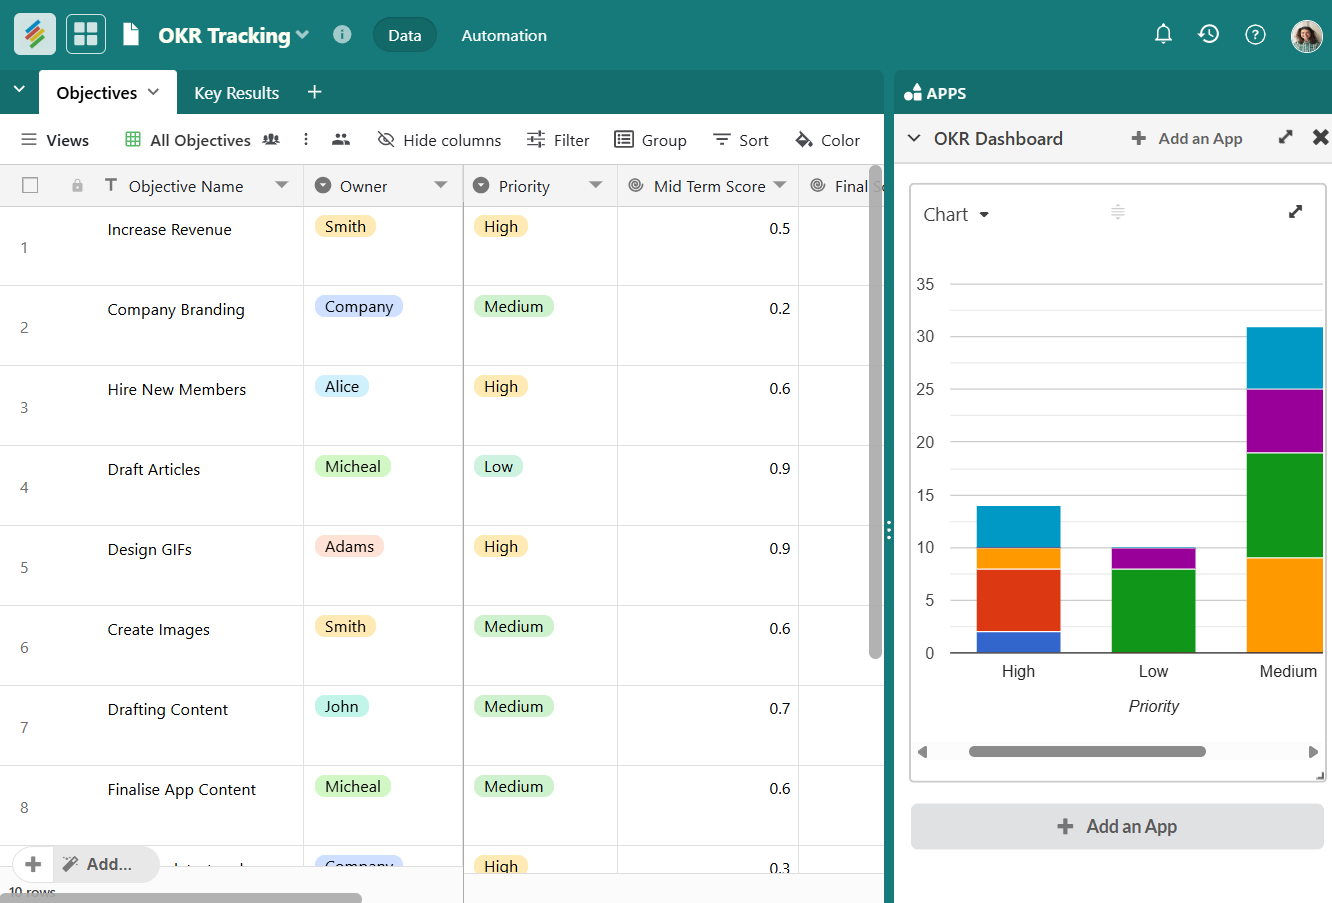
Task: Click the Company owner tag in row 2
Action: 359,306
